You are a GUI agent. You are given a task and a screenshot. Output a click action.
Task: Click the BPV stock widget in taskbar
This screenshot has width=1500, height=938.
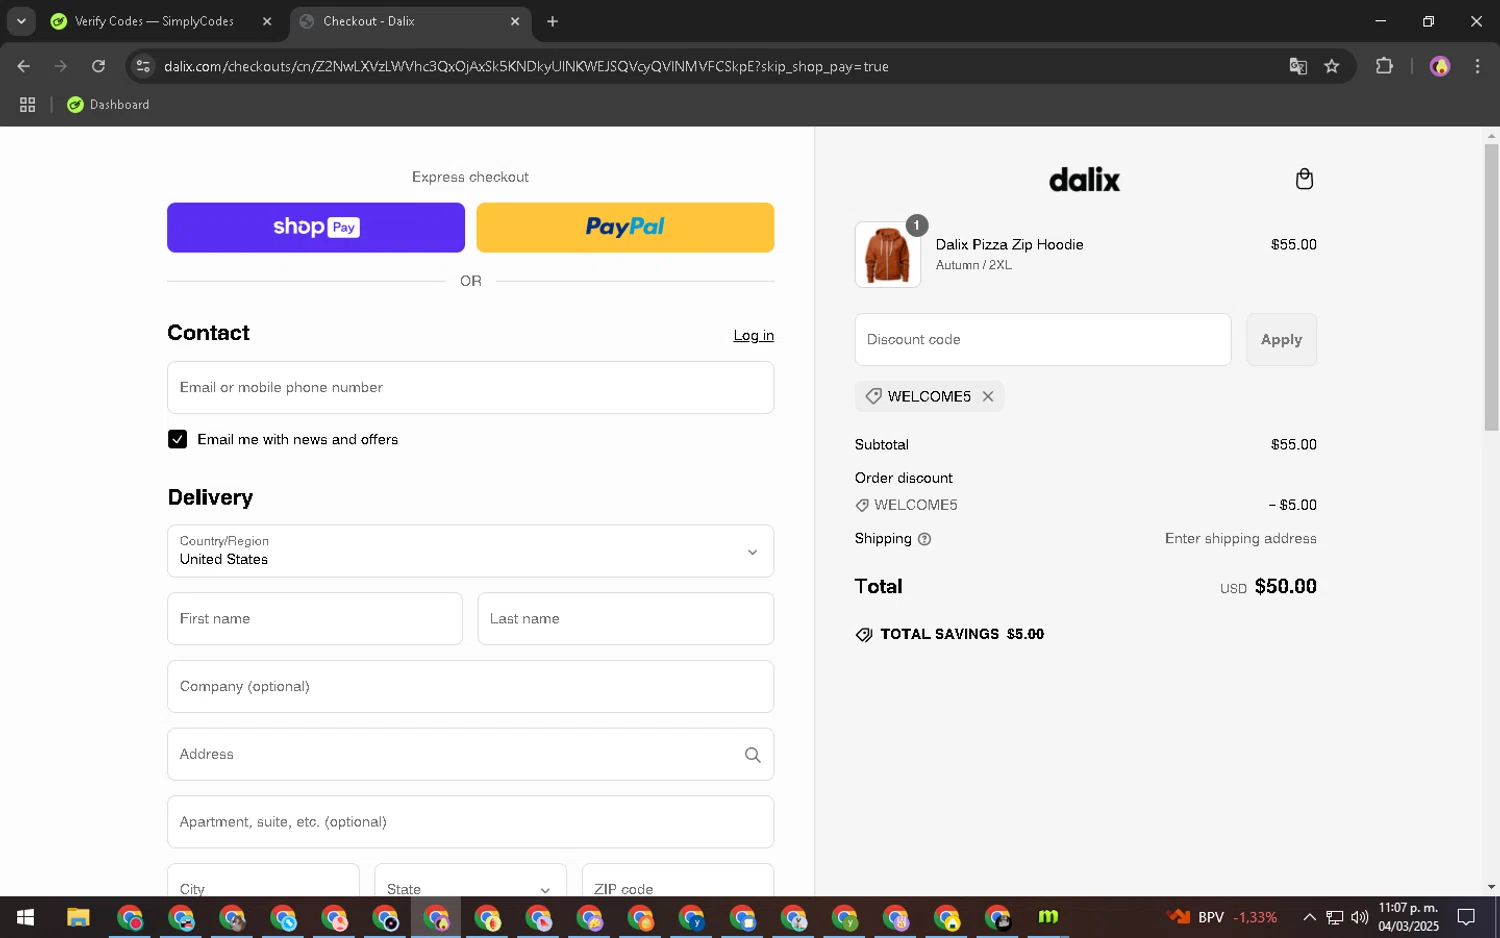coord(1222,917)
